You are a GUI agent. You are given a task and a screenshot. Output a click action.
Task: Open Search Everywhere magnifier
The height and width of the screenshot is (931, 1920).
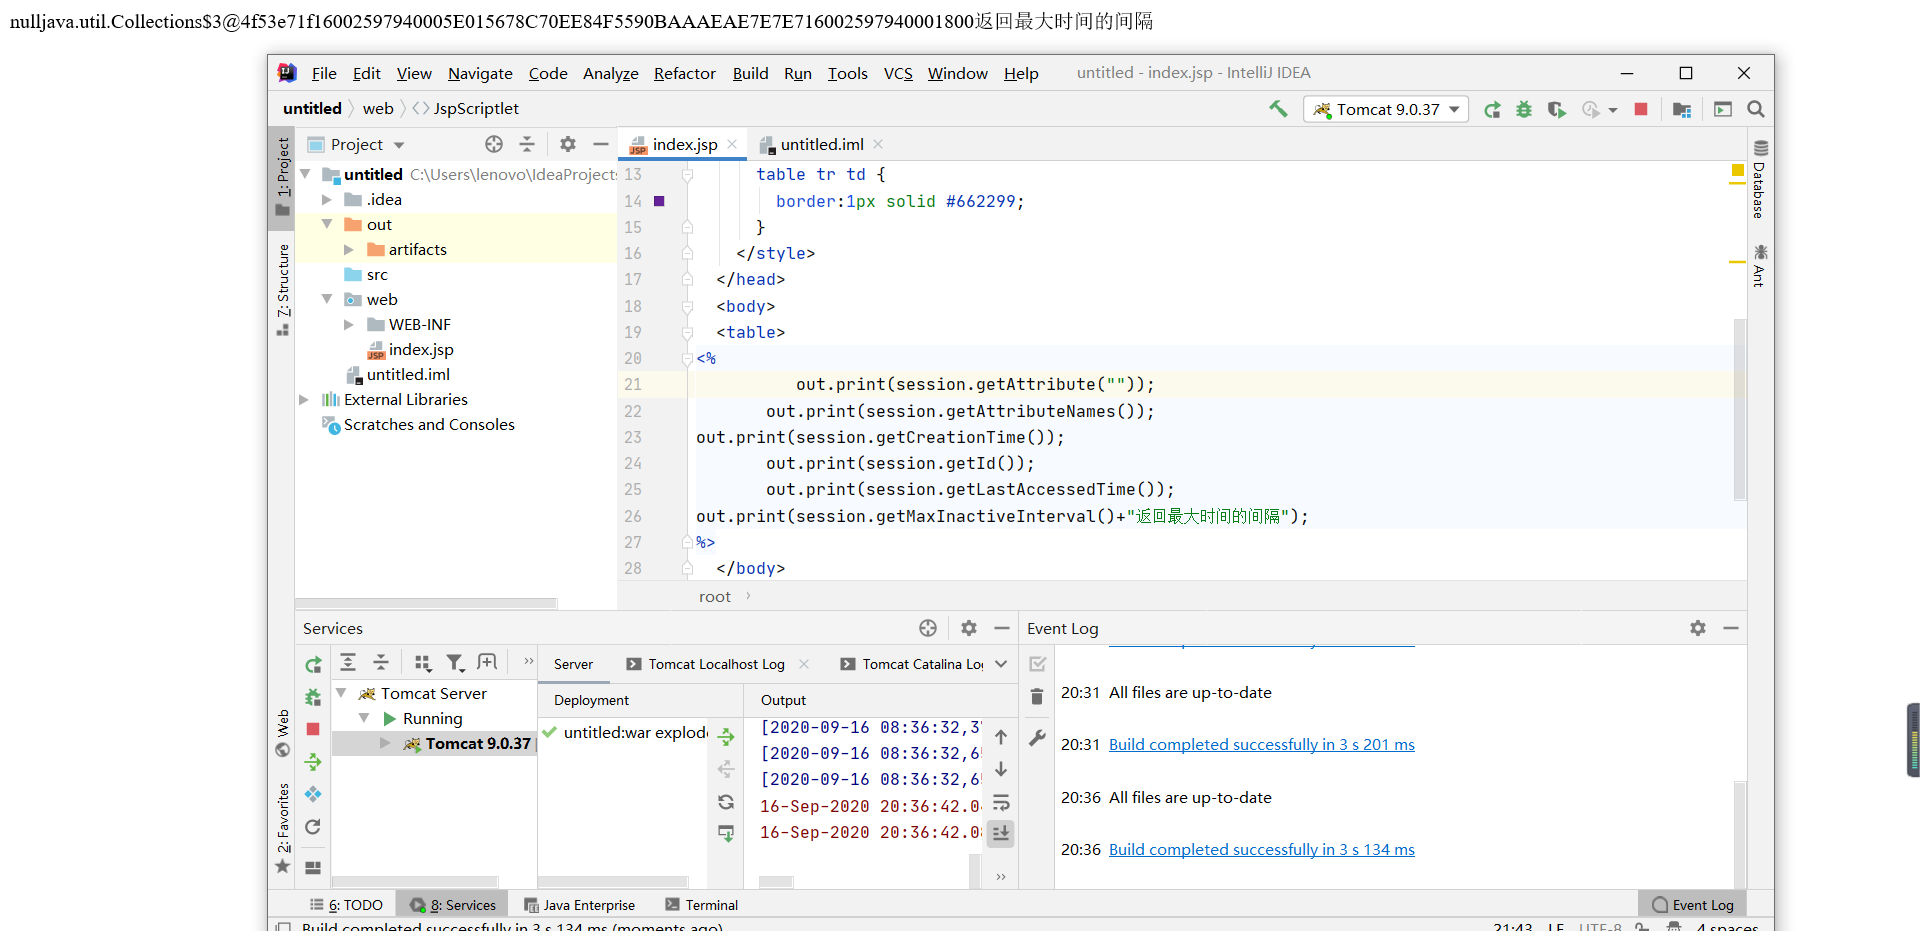(x=1755, y=109)
